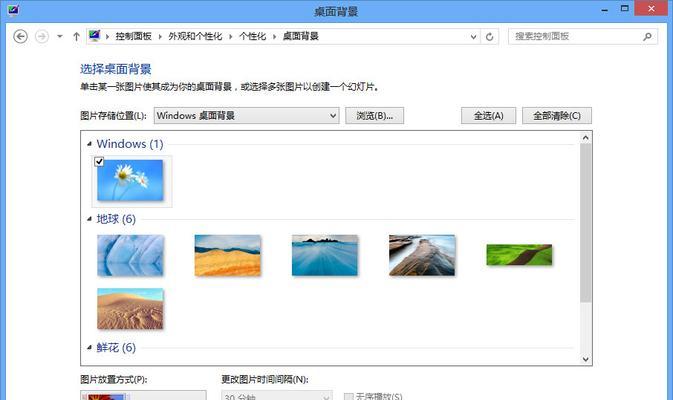Navigate to 外观和个性化 breadcrumb
The image size is (673, 400).
coord(195,36)
